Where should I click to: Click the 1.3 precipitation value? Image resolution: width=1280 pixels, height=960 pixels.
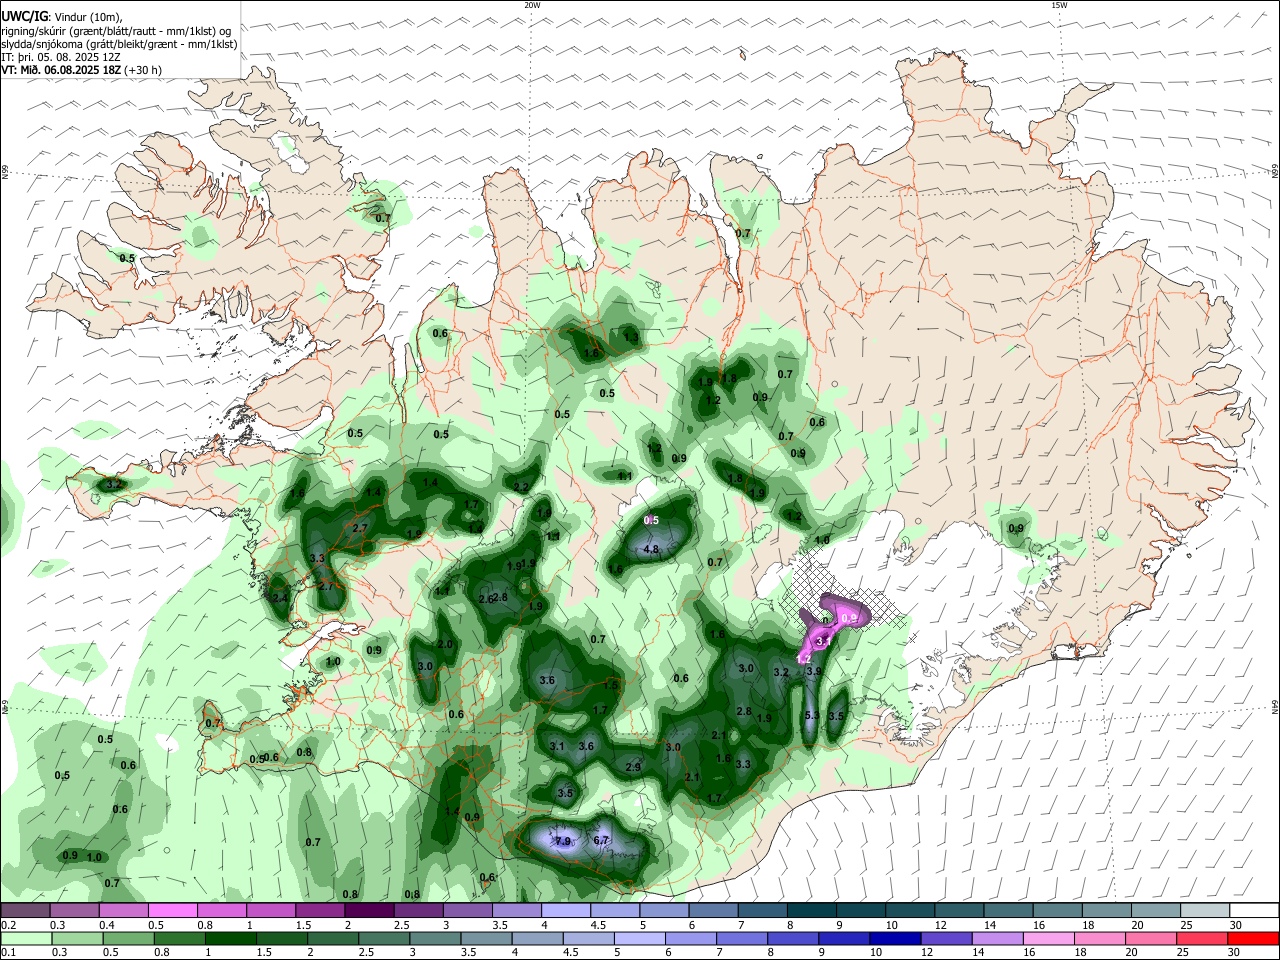[x=631, y=338]
